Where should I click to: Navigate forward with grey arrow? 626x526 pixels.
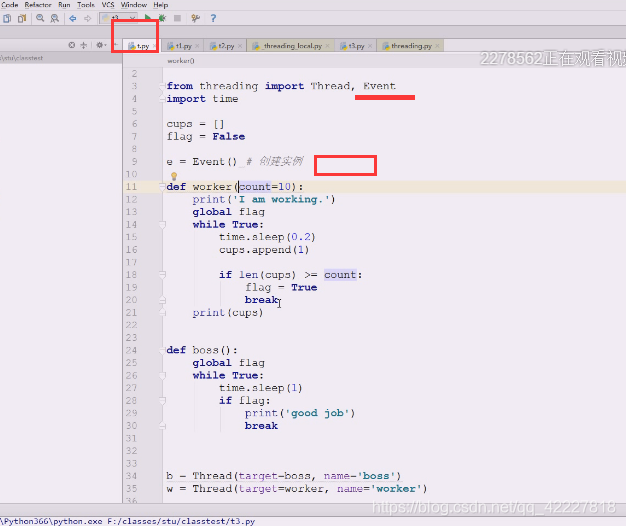click(87, 18)
